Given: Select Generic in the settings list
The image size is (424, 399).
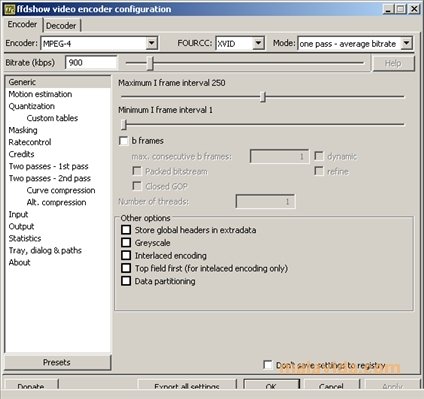Looking at the screenshot, I should tap(58, 82).
